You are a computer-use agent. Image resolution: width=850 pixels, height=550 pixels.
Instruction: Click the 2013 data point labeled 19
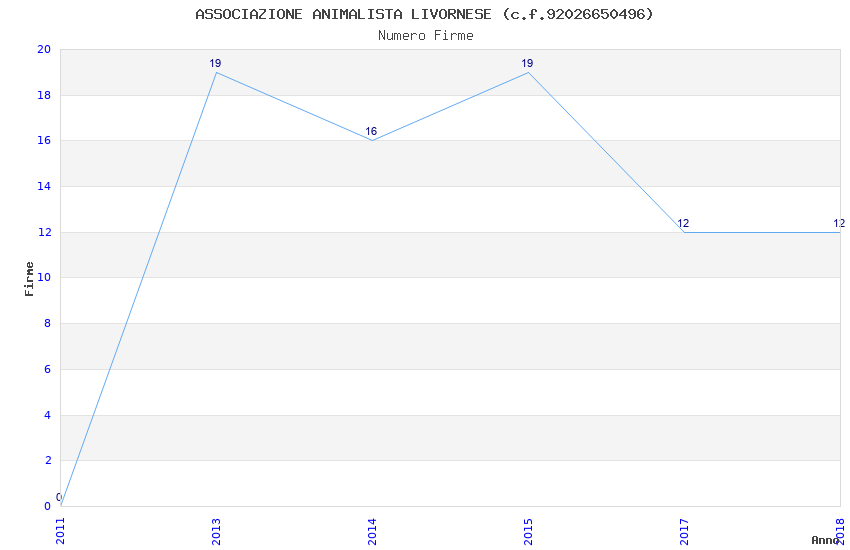[x=216, y=72]
